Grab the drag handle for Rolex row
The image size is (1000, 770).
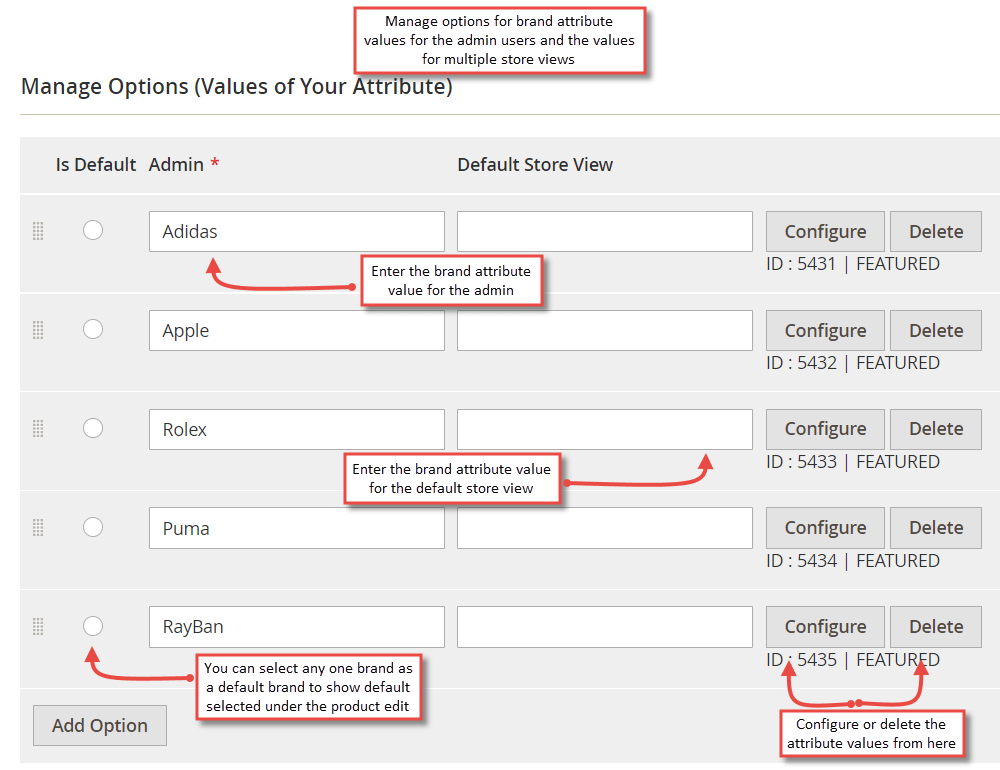tap(38, 429)
